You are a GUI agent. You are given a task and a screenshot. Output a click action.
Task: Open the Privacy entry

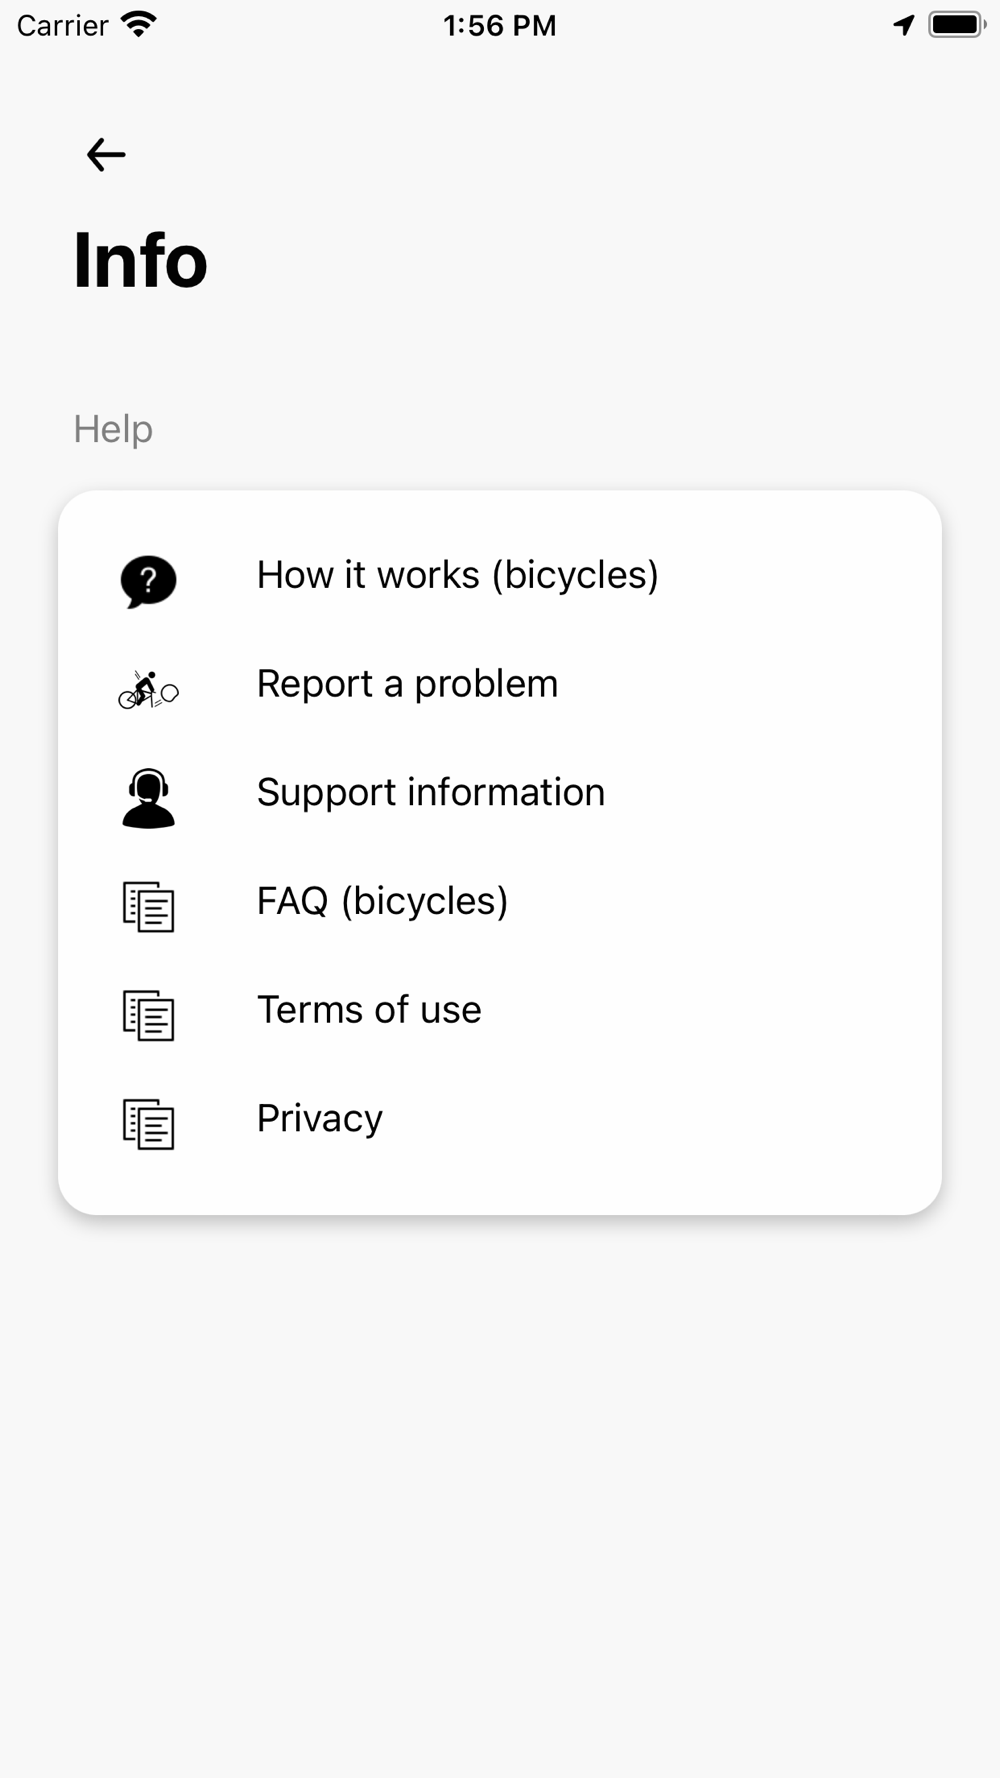(319, 1118)
